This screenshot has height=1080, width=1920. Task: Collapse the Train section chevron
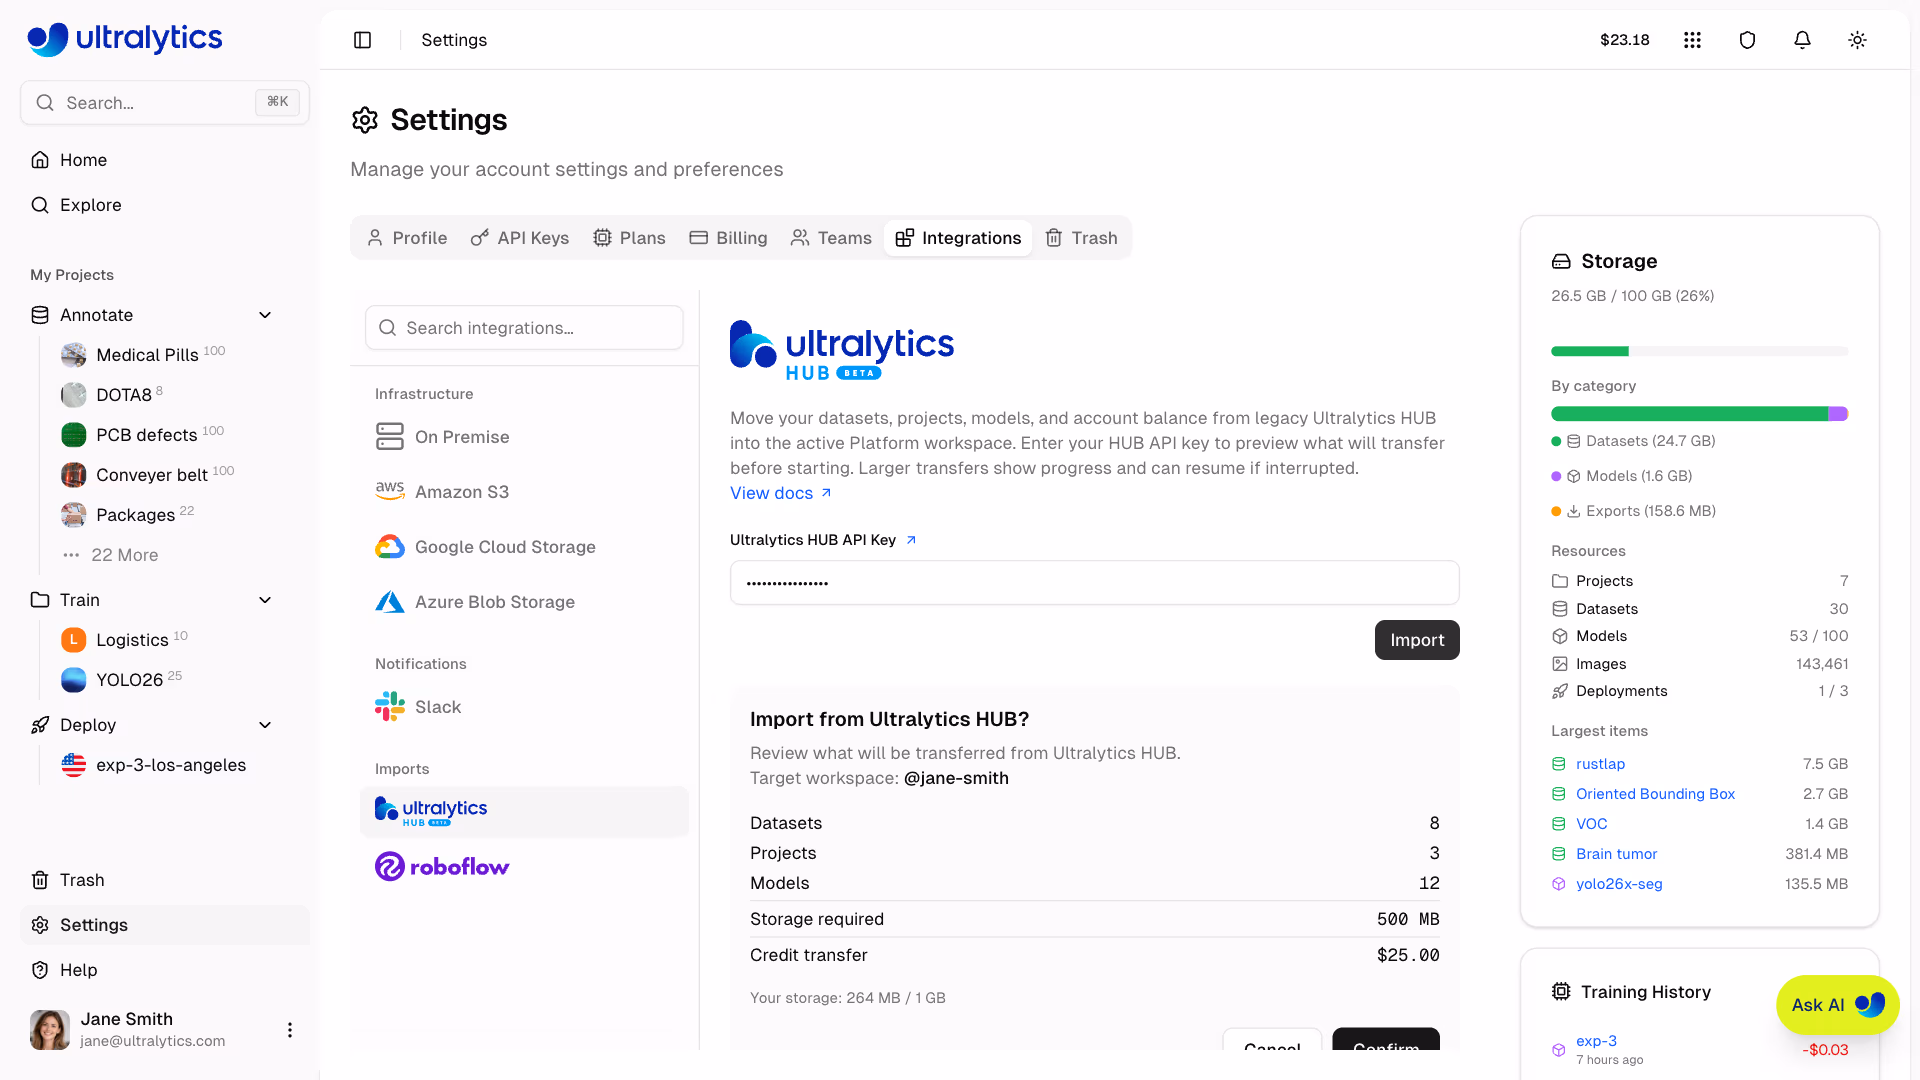(x=265, y=600)
